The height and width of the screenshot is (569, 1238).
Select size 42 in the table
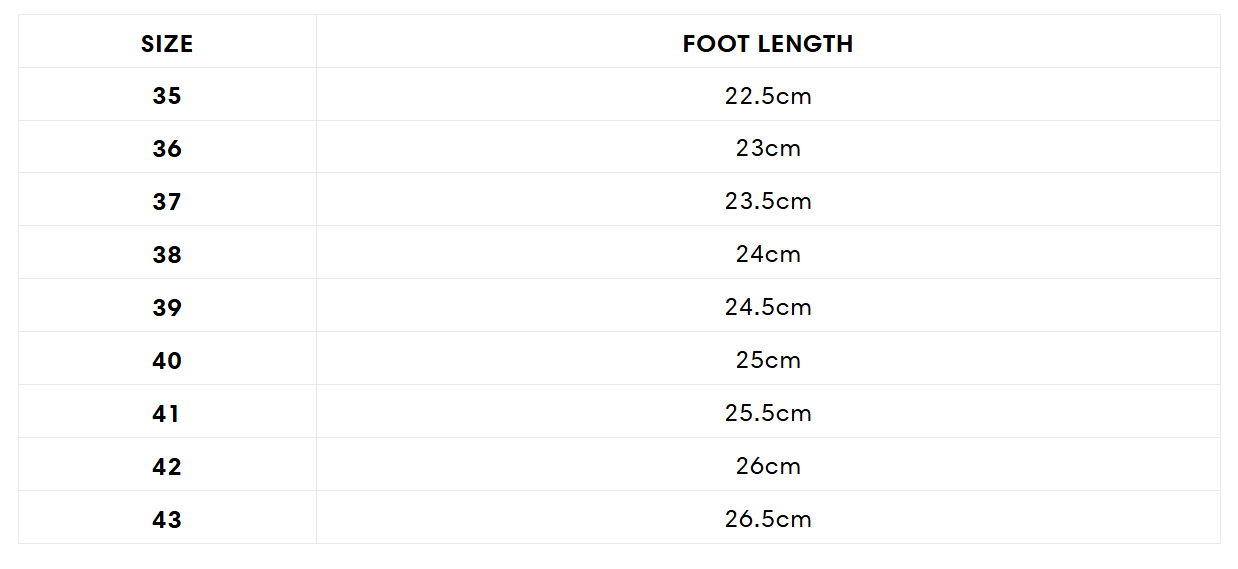[x=167, y=467]
